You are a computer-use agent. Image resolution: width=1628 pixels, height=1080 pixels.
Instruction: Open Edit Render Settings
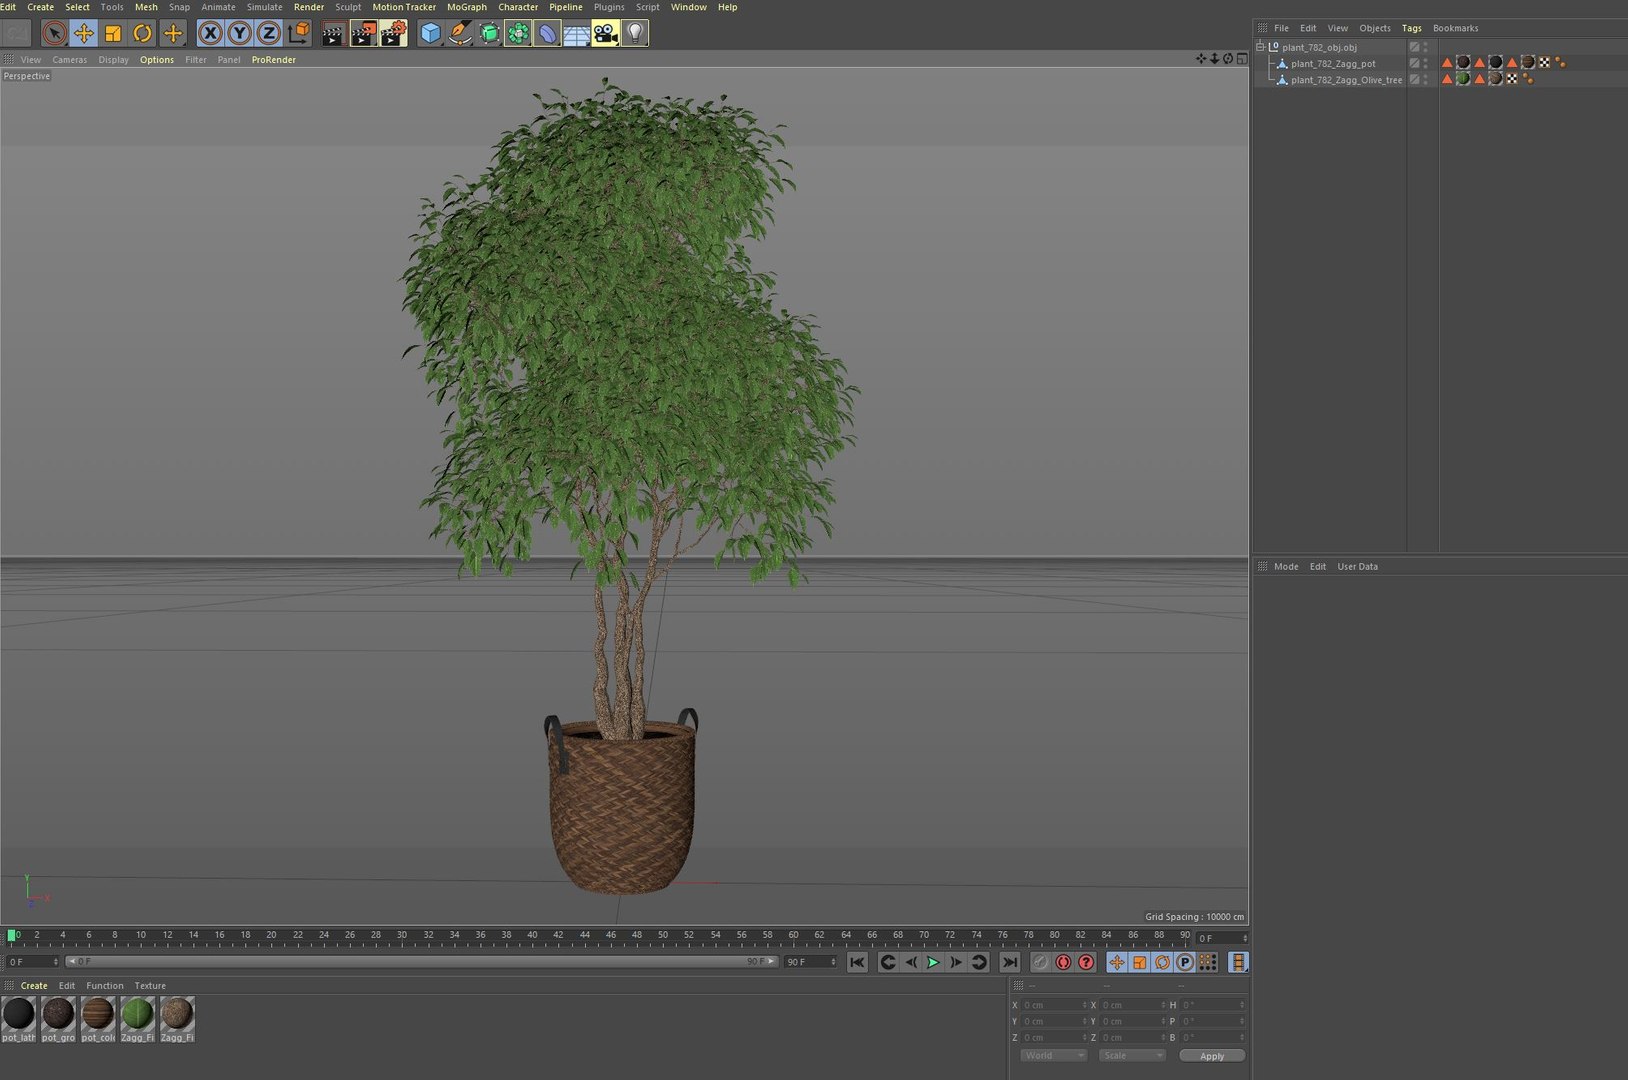pyautogui.click(x=393, y=34)
